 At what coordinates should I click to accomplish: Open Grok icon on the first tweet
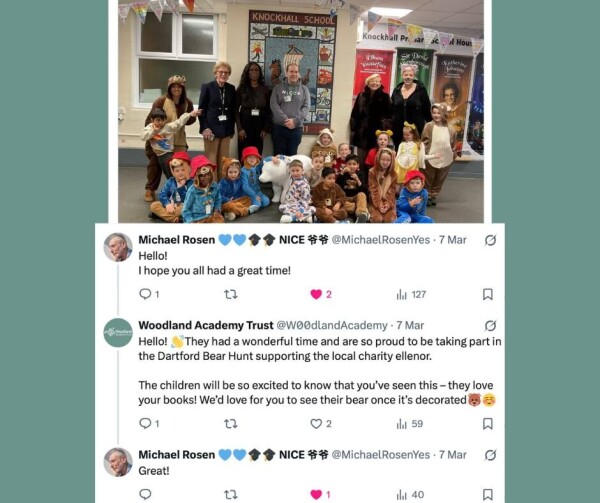490,240
